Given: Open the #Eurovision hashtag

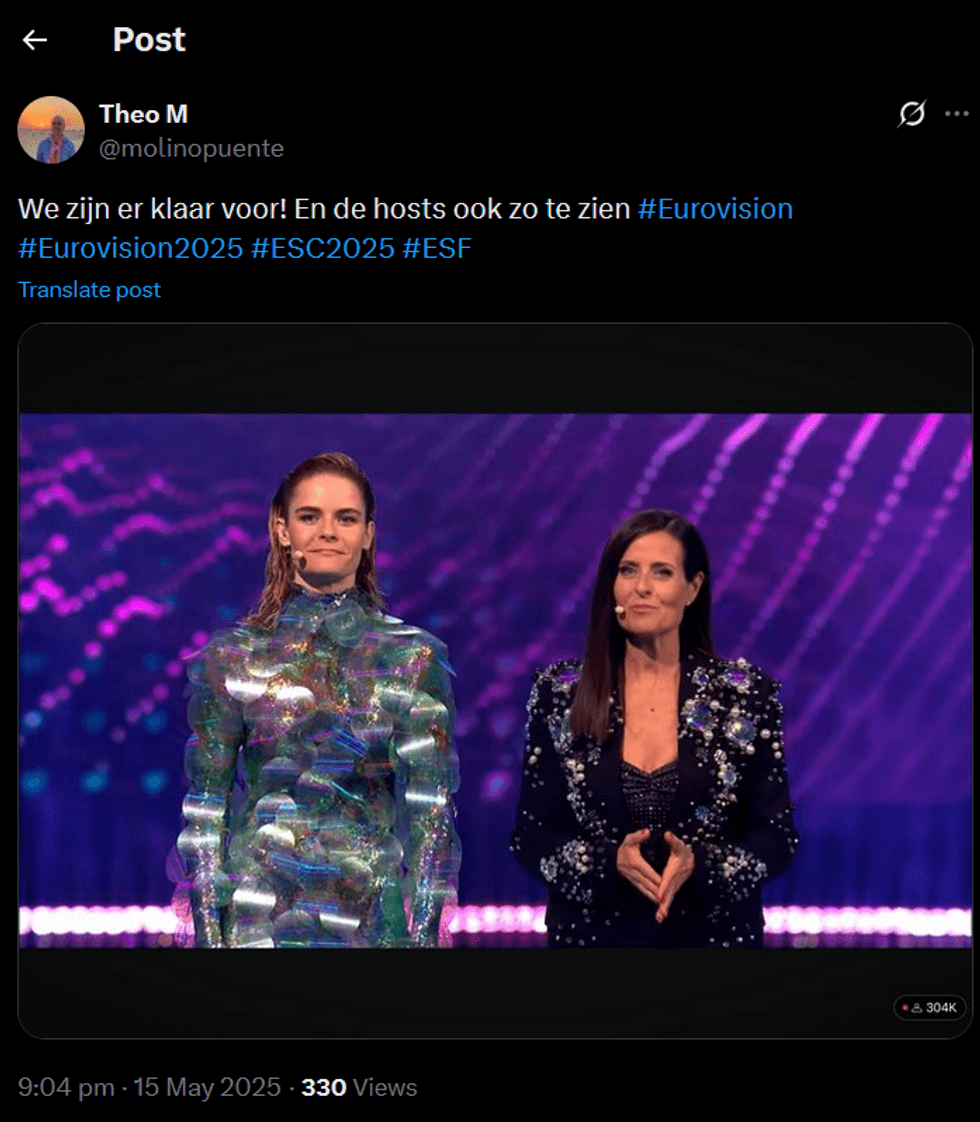Looking at the screenshot, I should 715,209.
